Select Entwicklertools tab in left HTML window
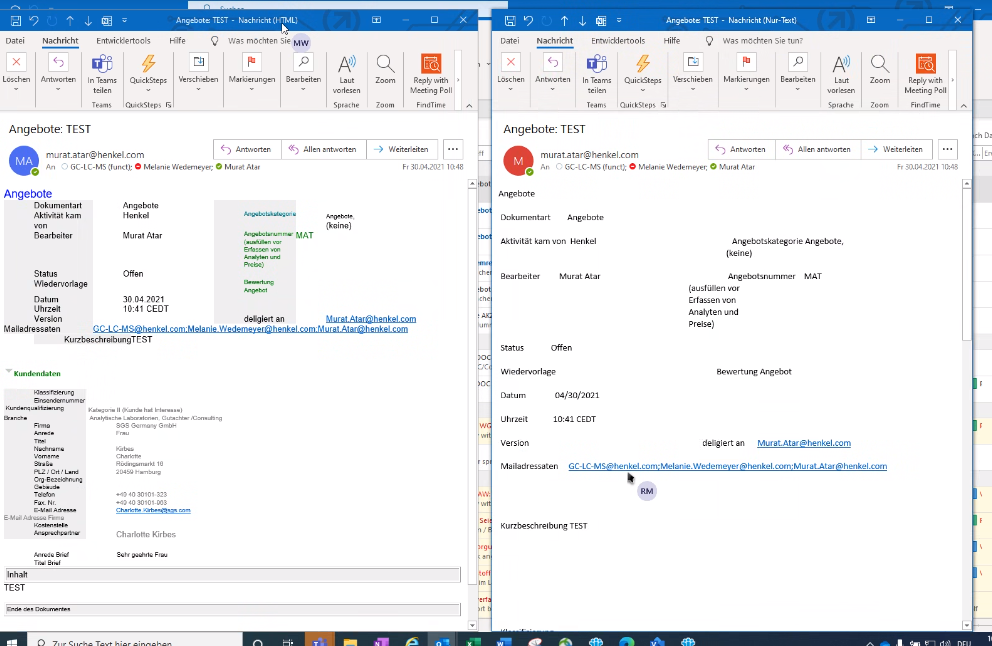The width and height of the screenshot is (992, 646). click(x=123, y=40)
